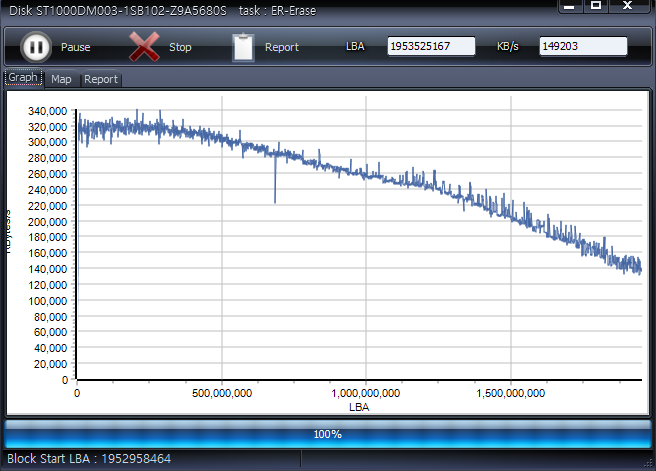Viewport: 656px width, 471px height.
Task: Click the Report label next to clipboard
Action: coord(282,47)
